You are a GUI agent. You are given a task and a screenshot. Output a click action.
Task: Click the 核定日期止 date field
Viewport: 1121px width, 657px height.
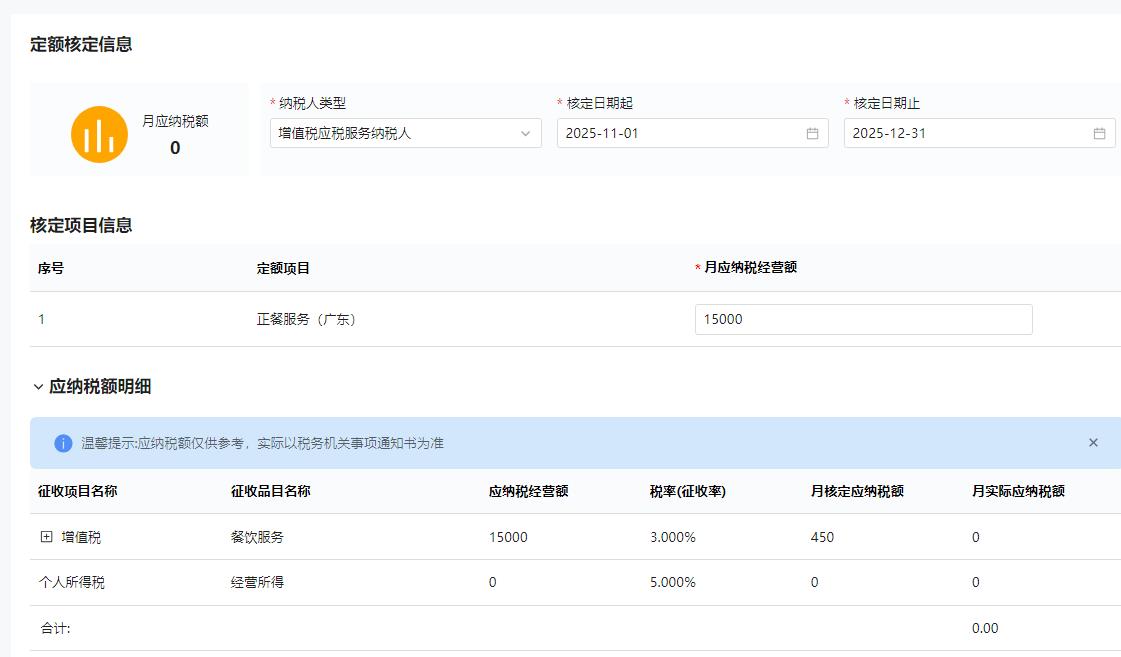(965, 134)
